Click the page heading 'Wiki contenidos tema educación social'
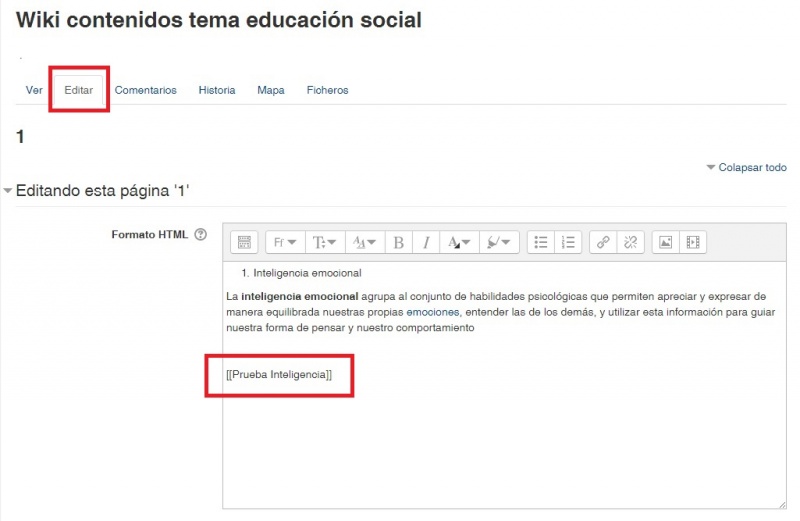Image resolution: width=800 pixels, height=521 pixels. tap(219, 20)
